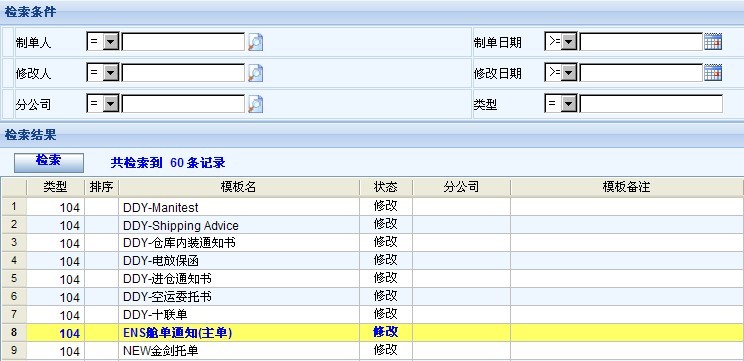Click row number 1 header cell
Screen dimensions: 744x361
tap(14, 207)
